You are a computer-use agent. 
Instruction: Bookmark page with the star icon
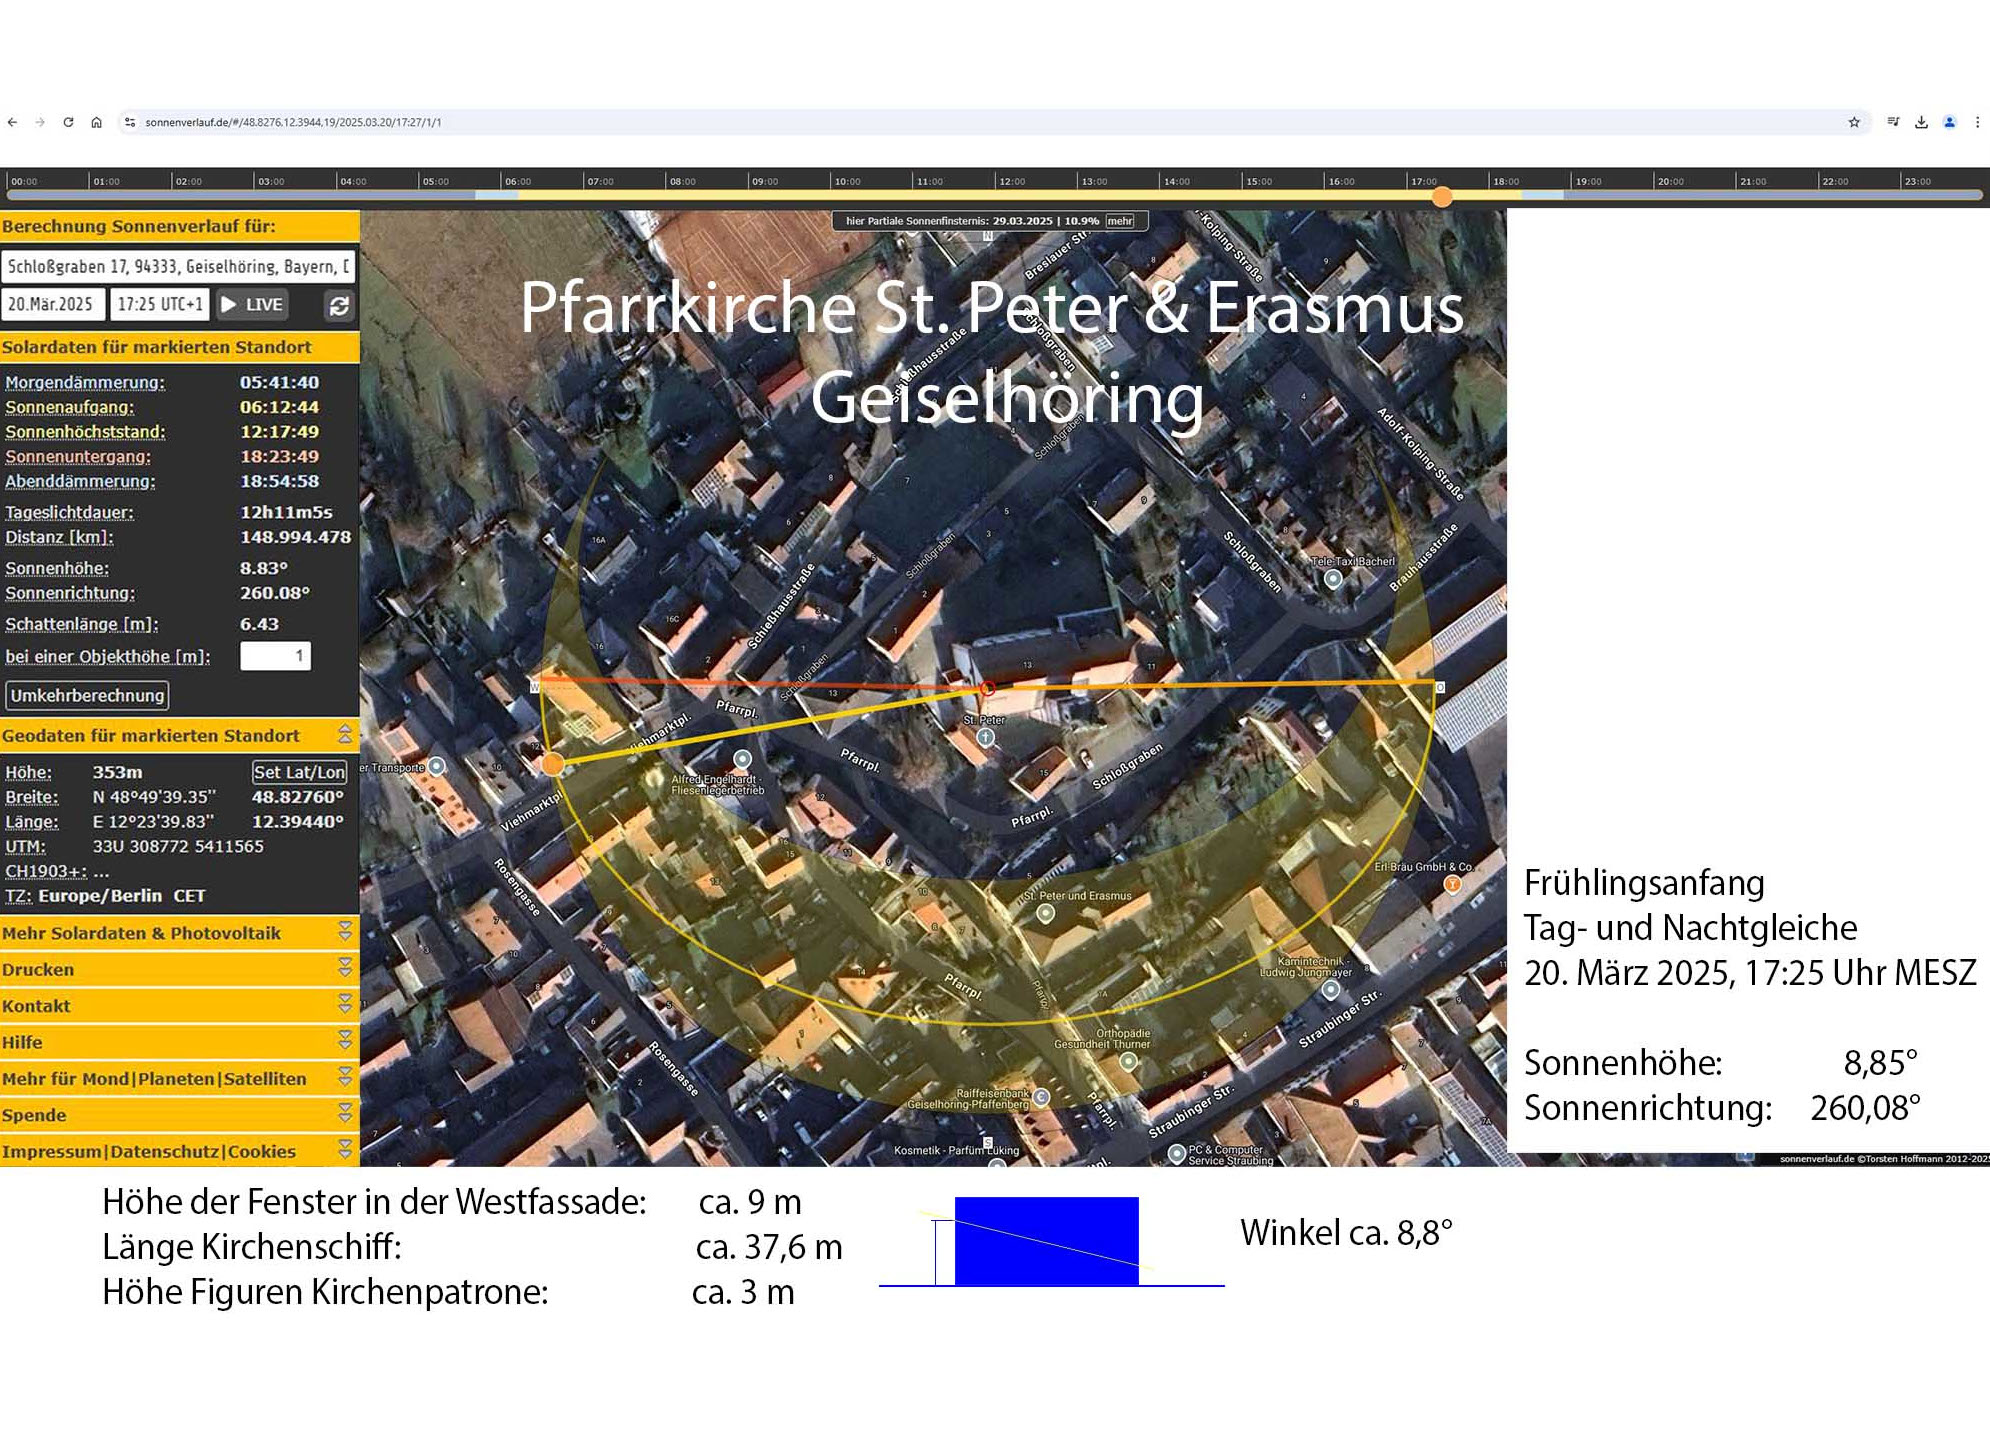[1854, 122]
